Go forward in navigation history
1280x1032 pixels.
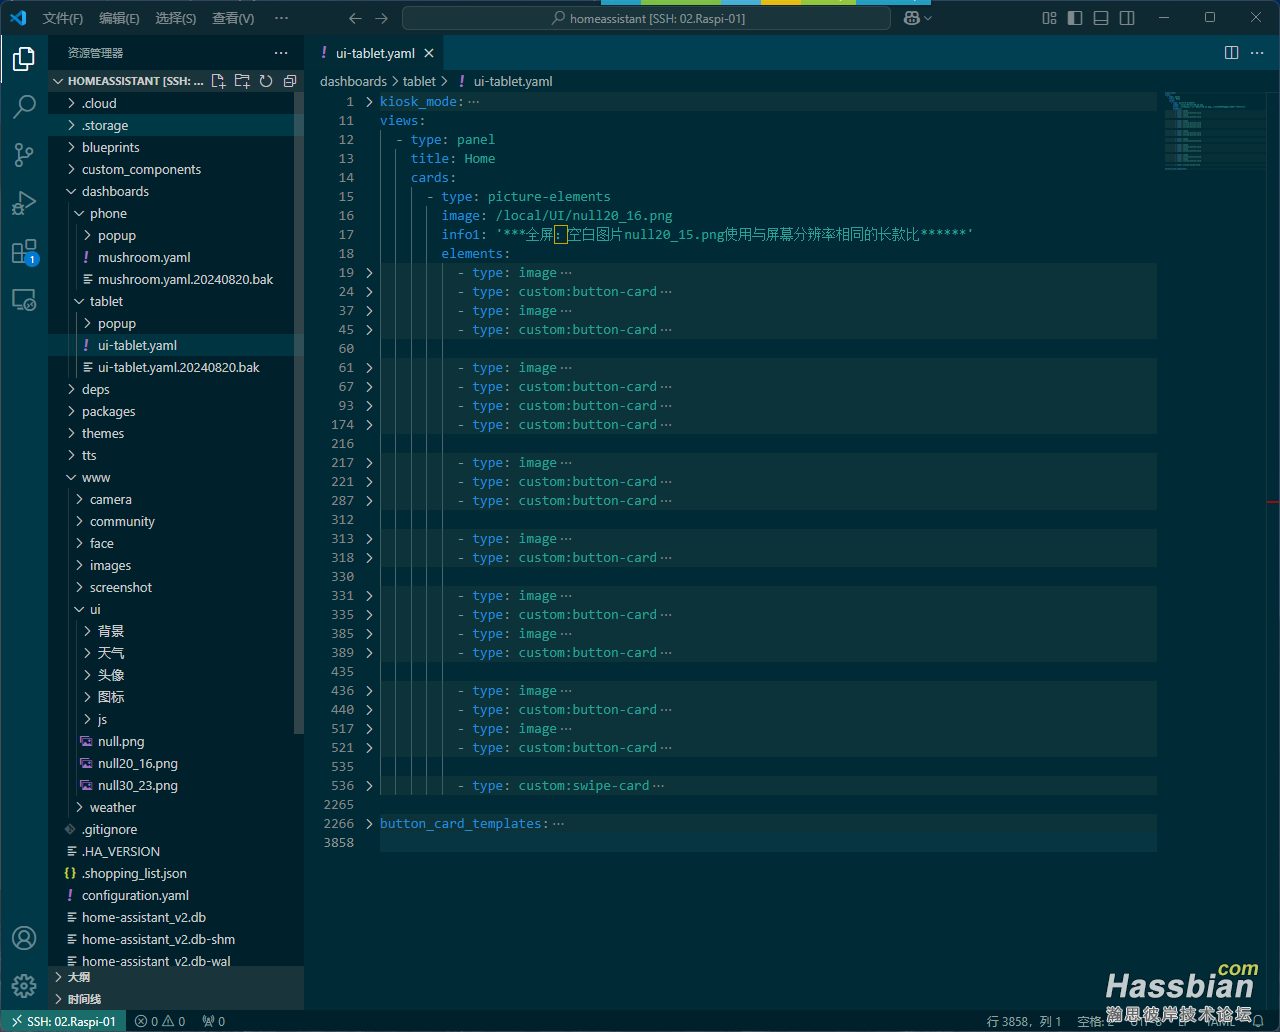(x=381, y=18)
